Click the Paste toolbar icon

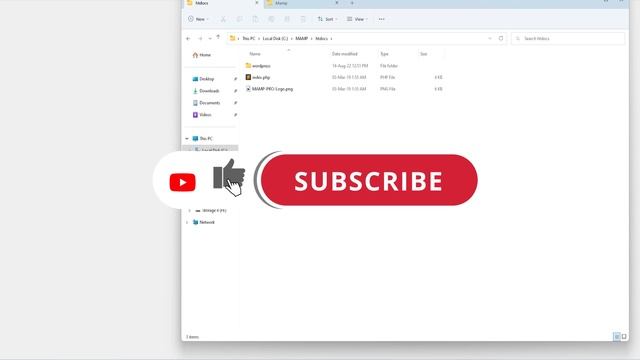pyautogui.click(x=255, y=19)
